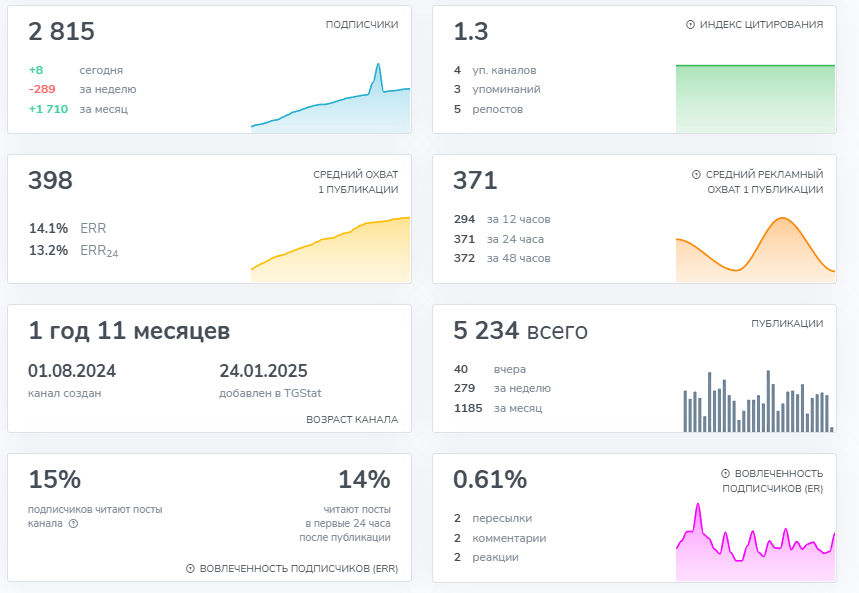Open the ПОДПИСЧИКИ card title

(362, 25)
